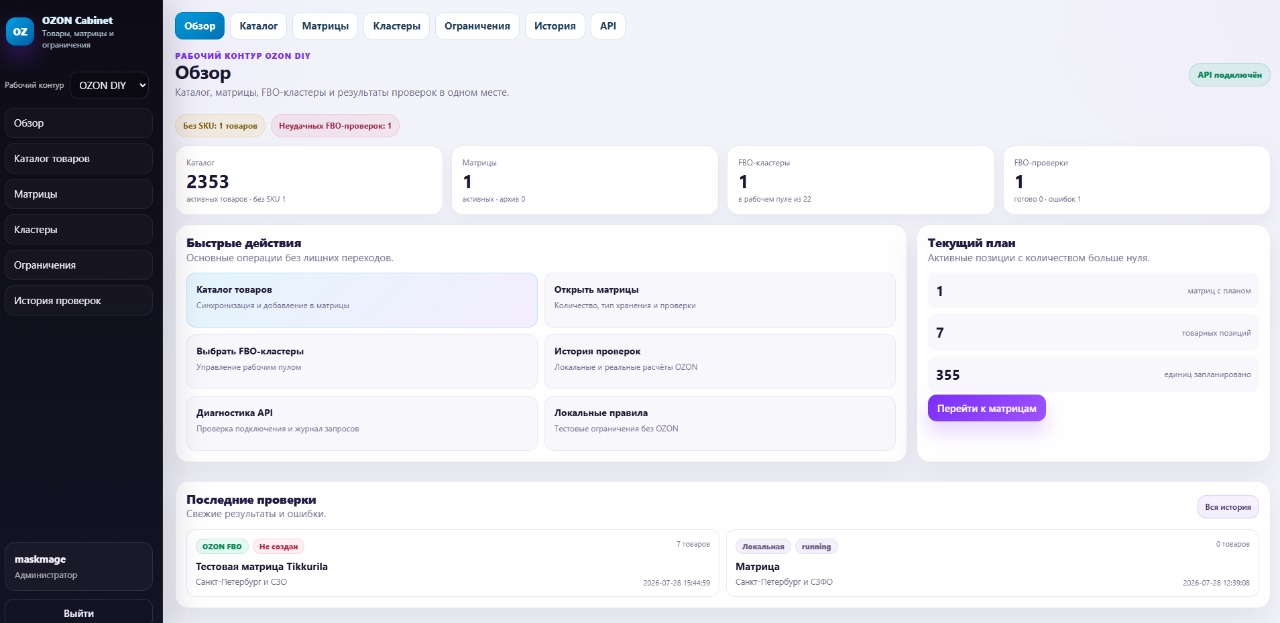The width and height of the screenshot is (1280, 623).
Task: Click the 355 единиц запланировано row
Action: pos(1093,375)
